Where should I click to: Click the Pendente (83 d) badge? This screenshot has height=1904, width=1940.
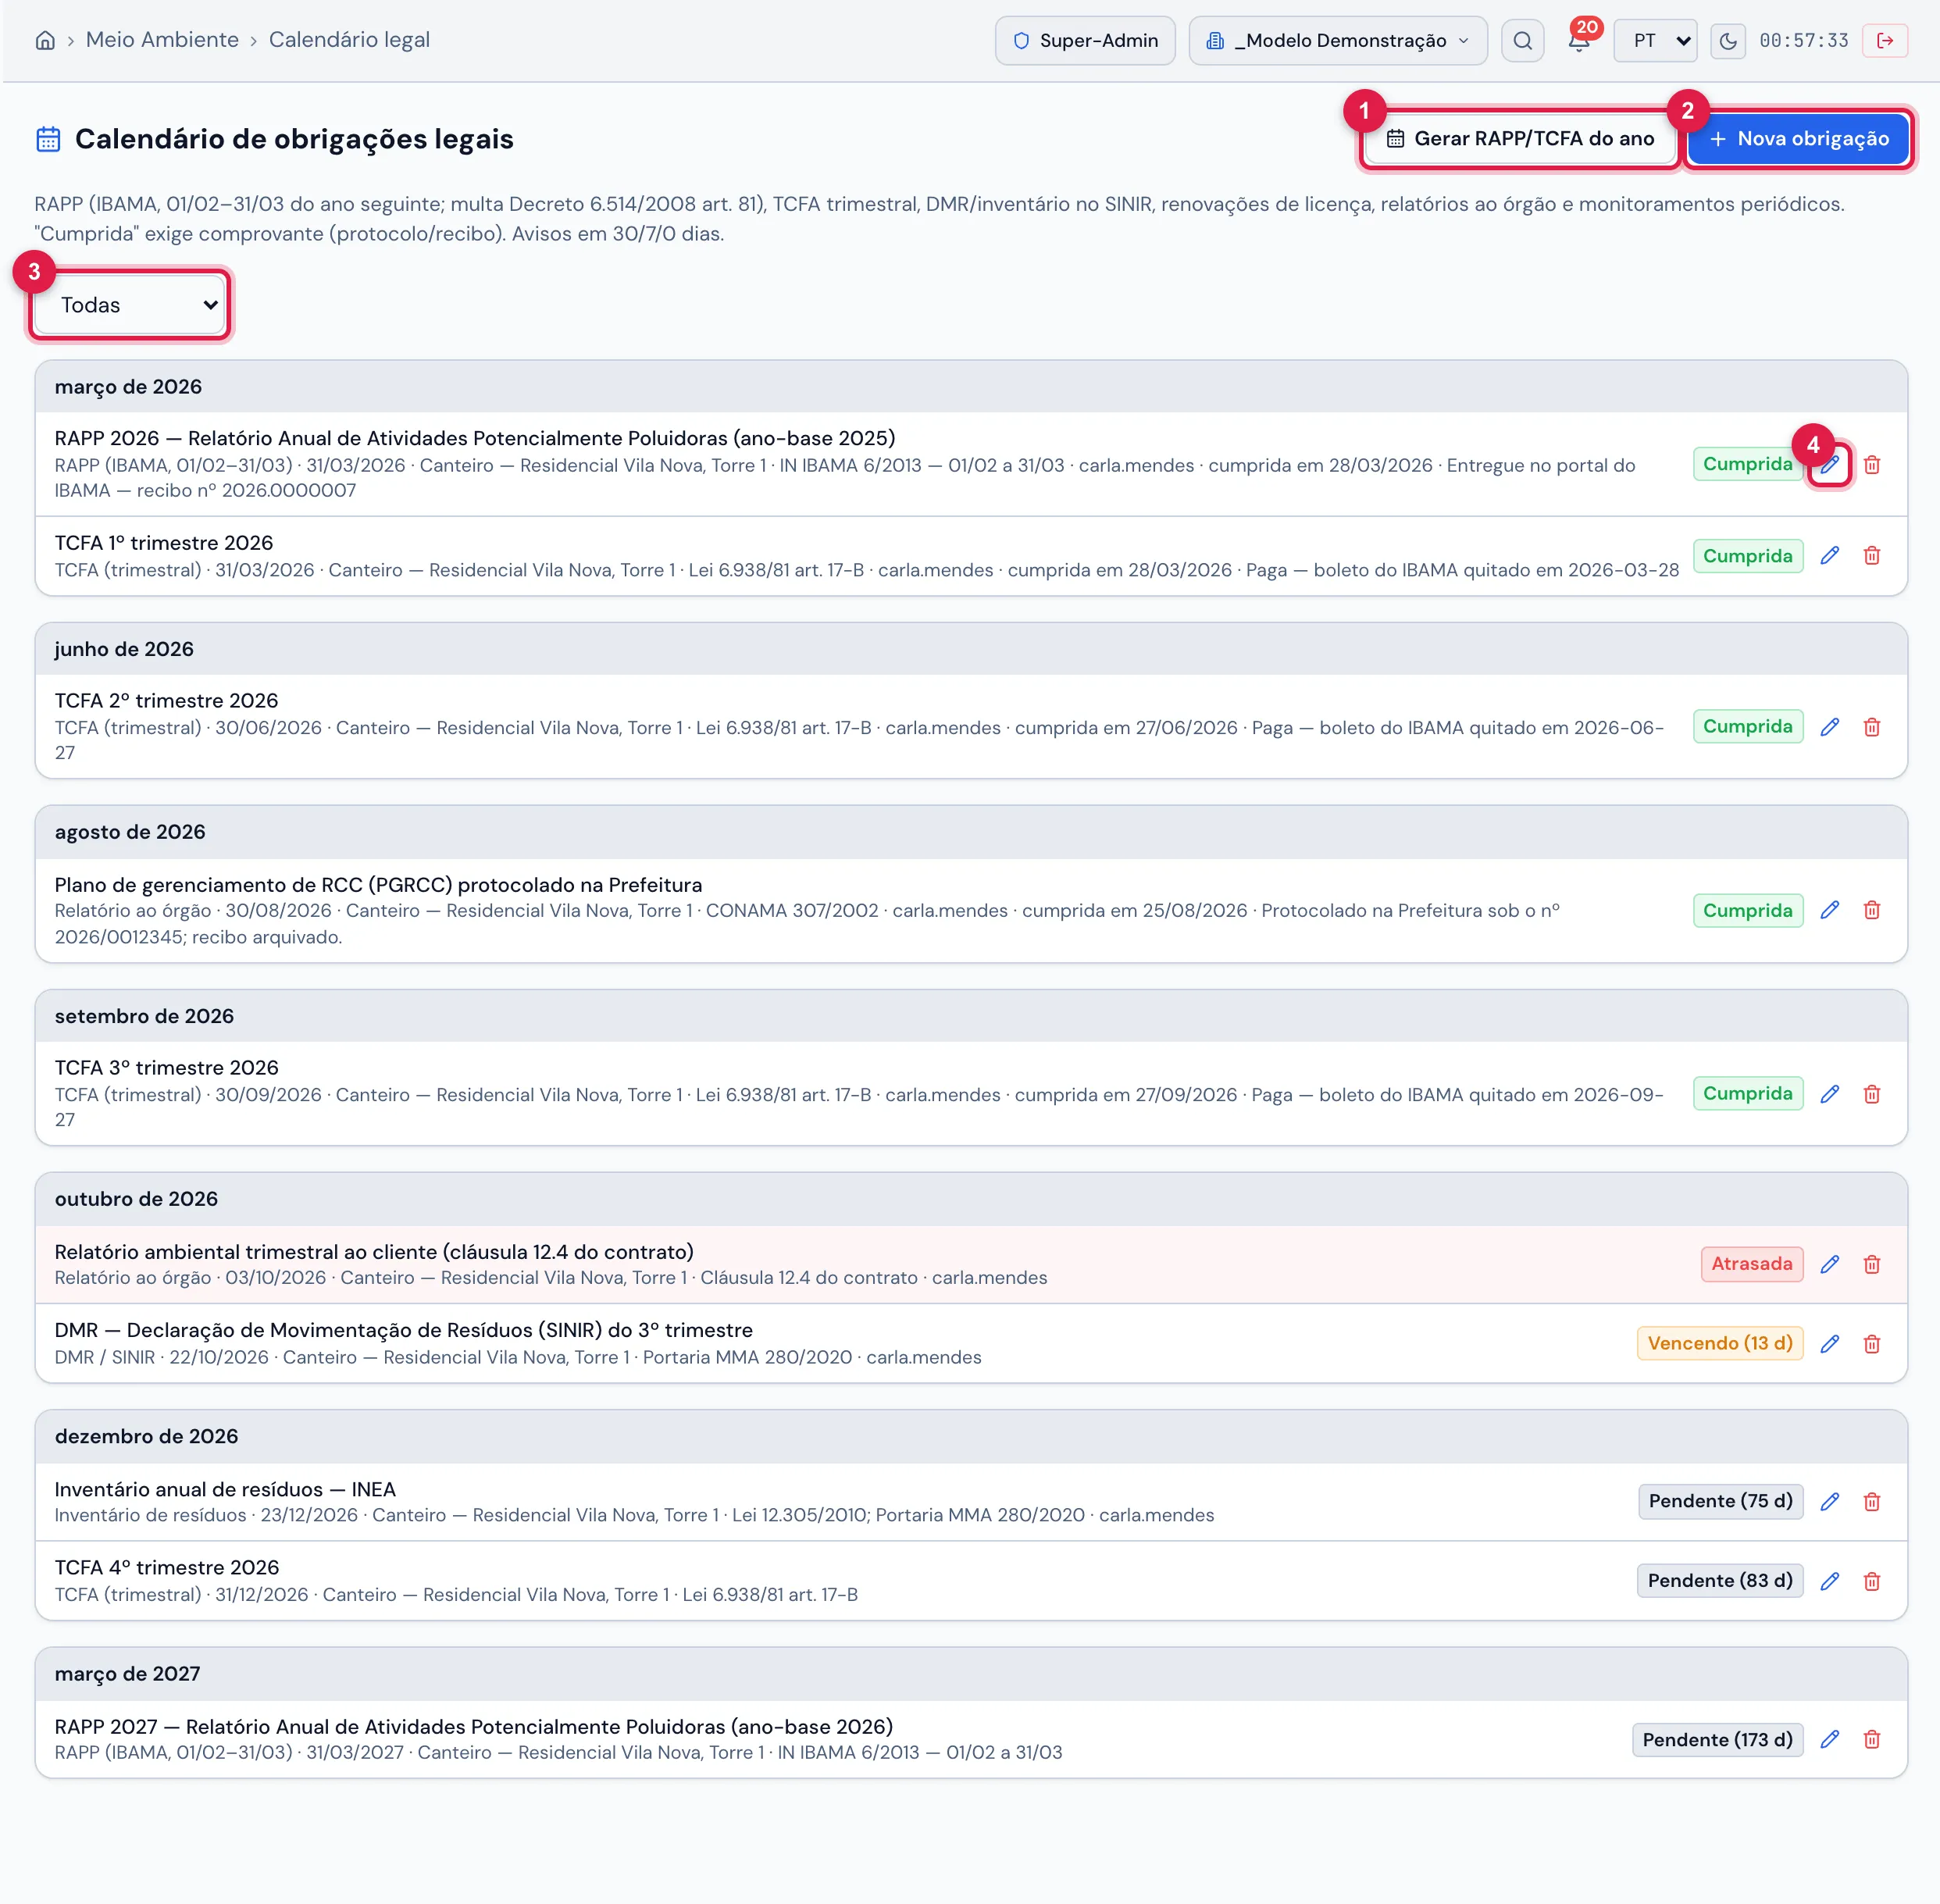[x=1719, y=1581]
